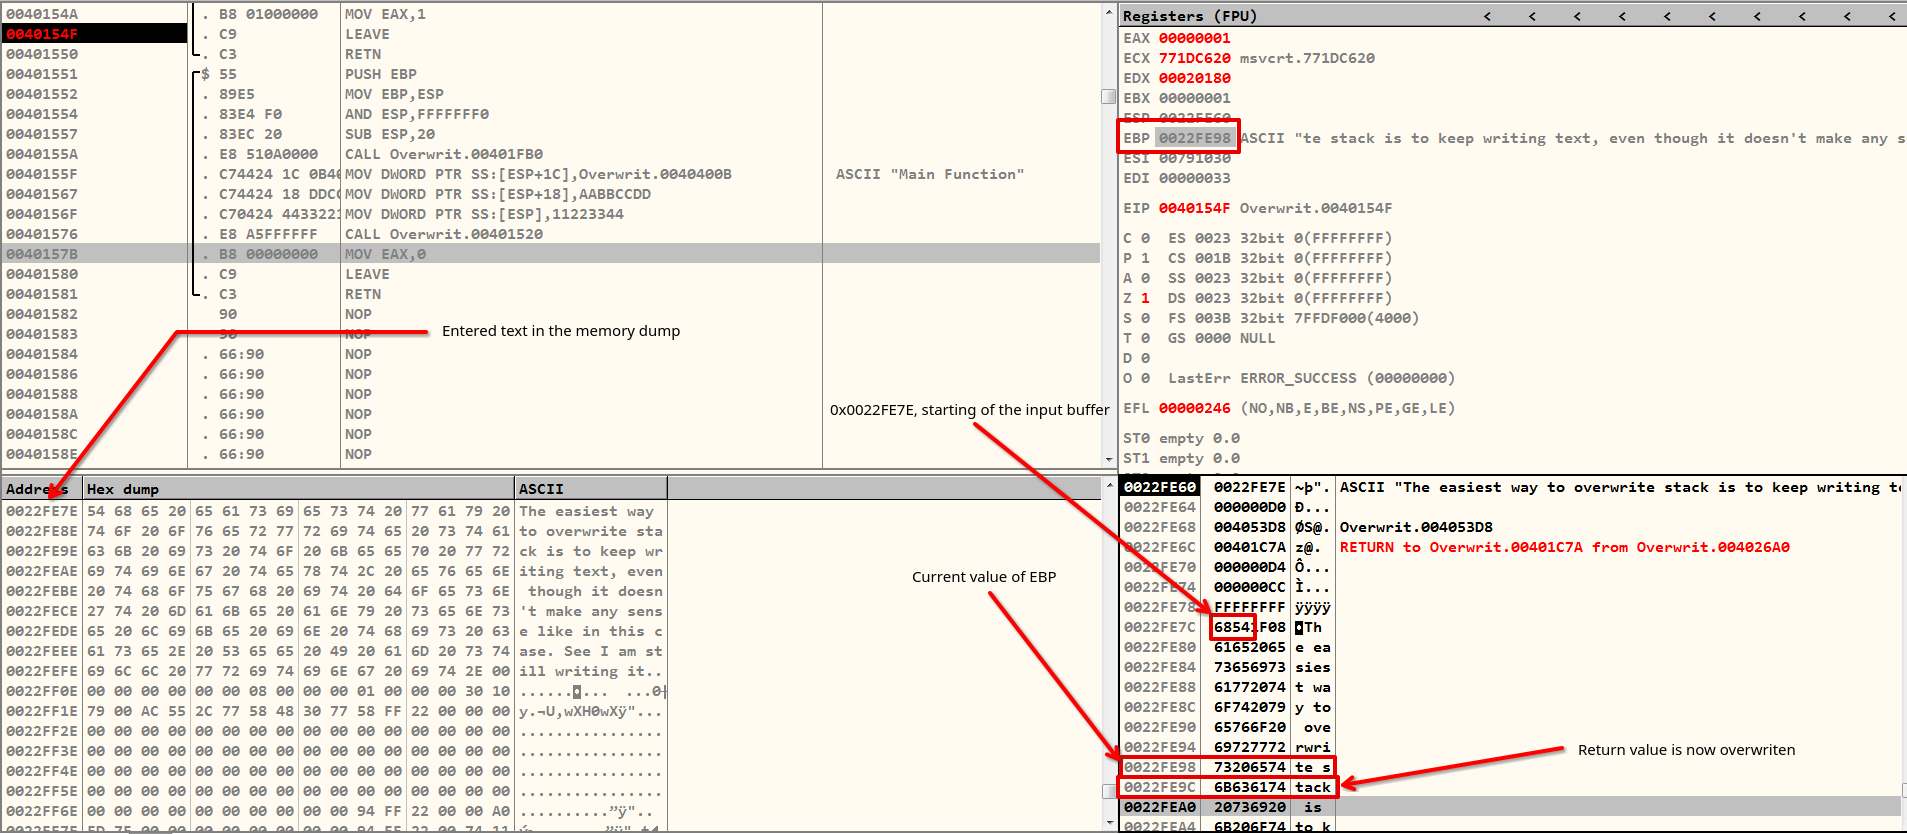
Task: Select the ST0 empty 0.0 register
Action: click(x=1181, y=438)
